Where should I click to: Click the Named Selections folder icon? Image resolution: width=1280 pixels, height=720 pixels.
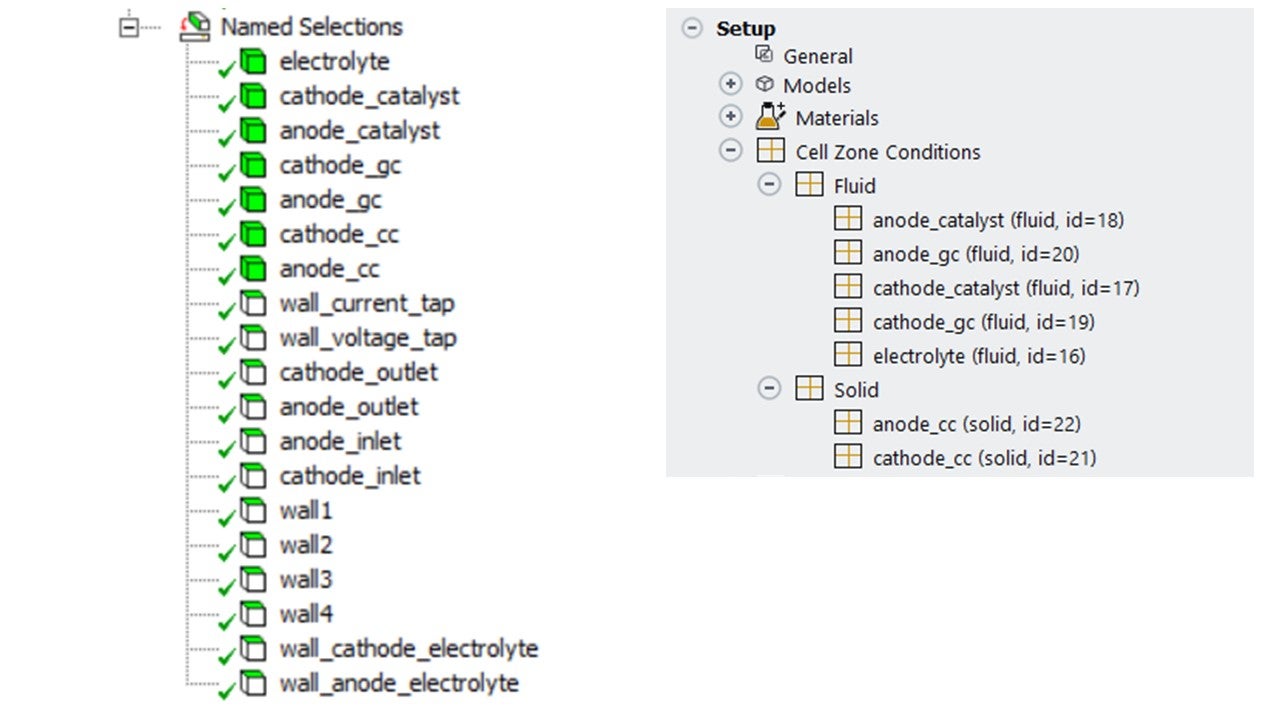[x=194, y=27]
